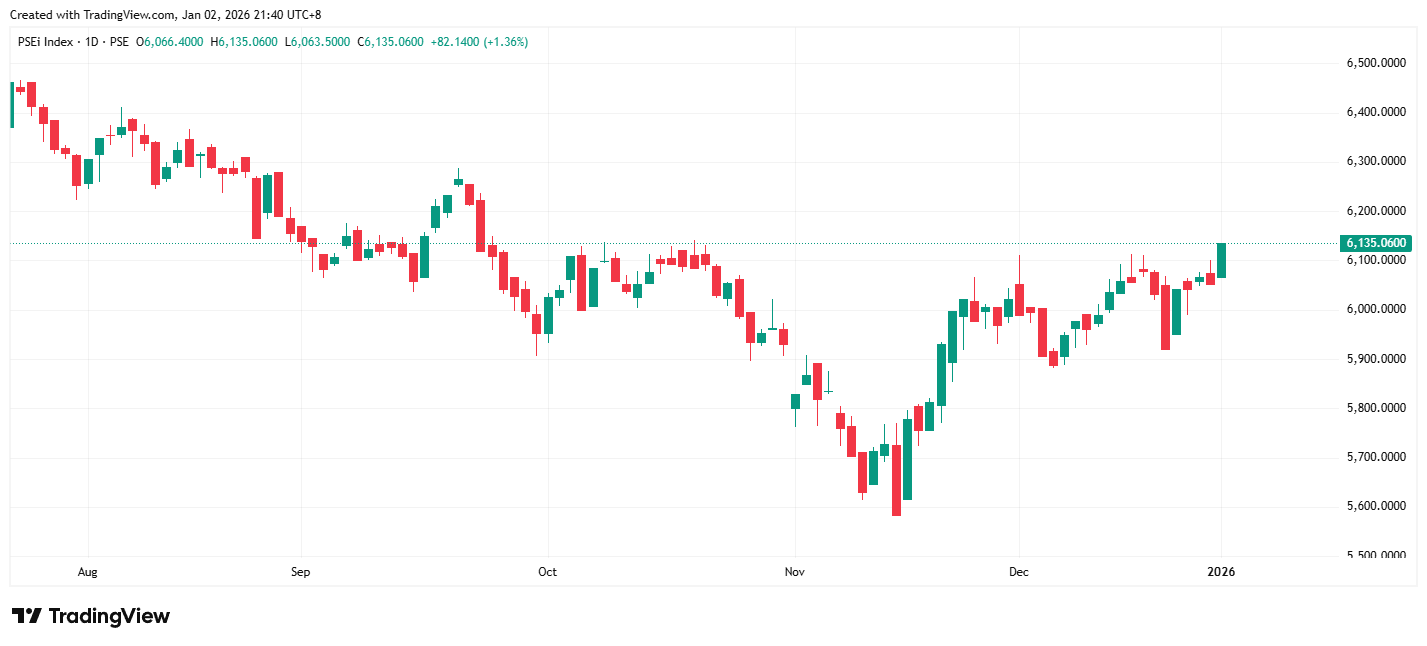Select the Dec label on time axis
This screenshot has height=646, width=1427.
(1019, 572)
